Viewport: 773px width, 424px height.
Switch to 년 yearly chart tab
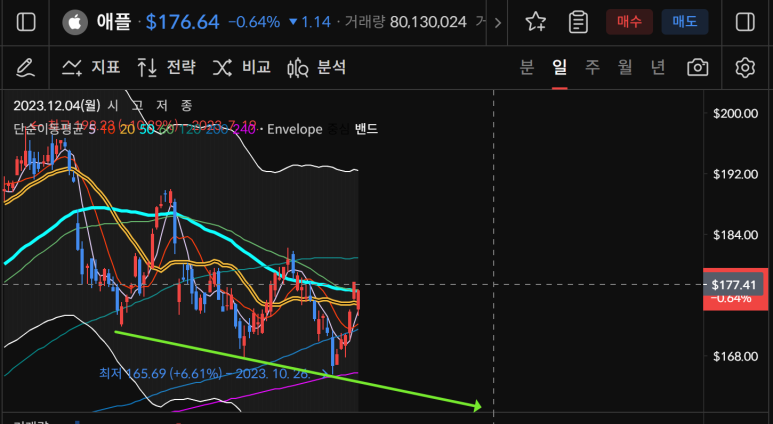(x=658, y=67)
